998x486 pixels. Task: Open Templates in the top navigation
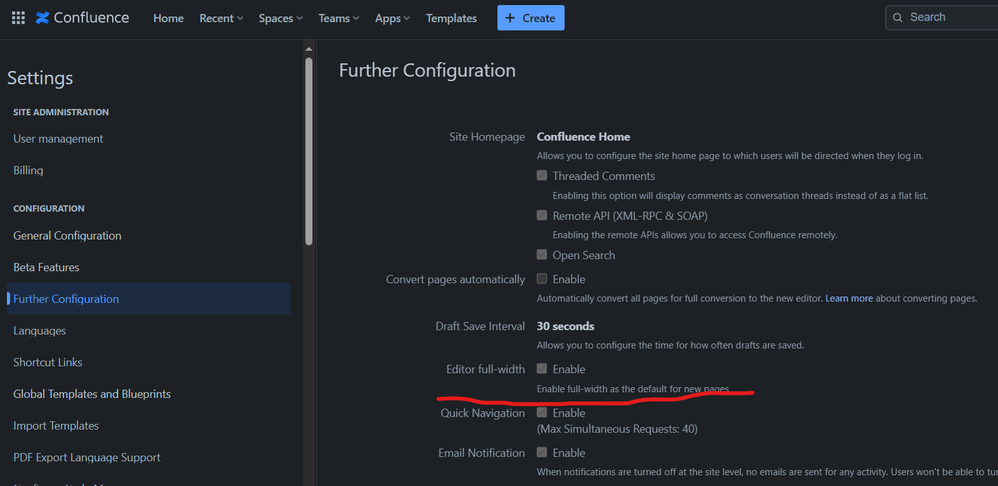point(451,18)
